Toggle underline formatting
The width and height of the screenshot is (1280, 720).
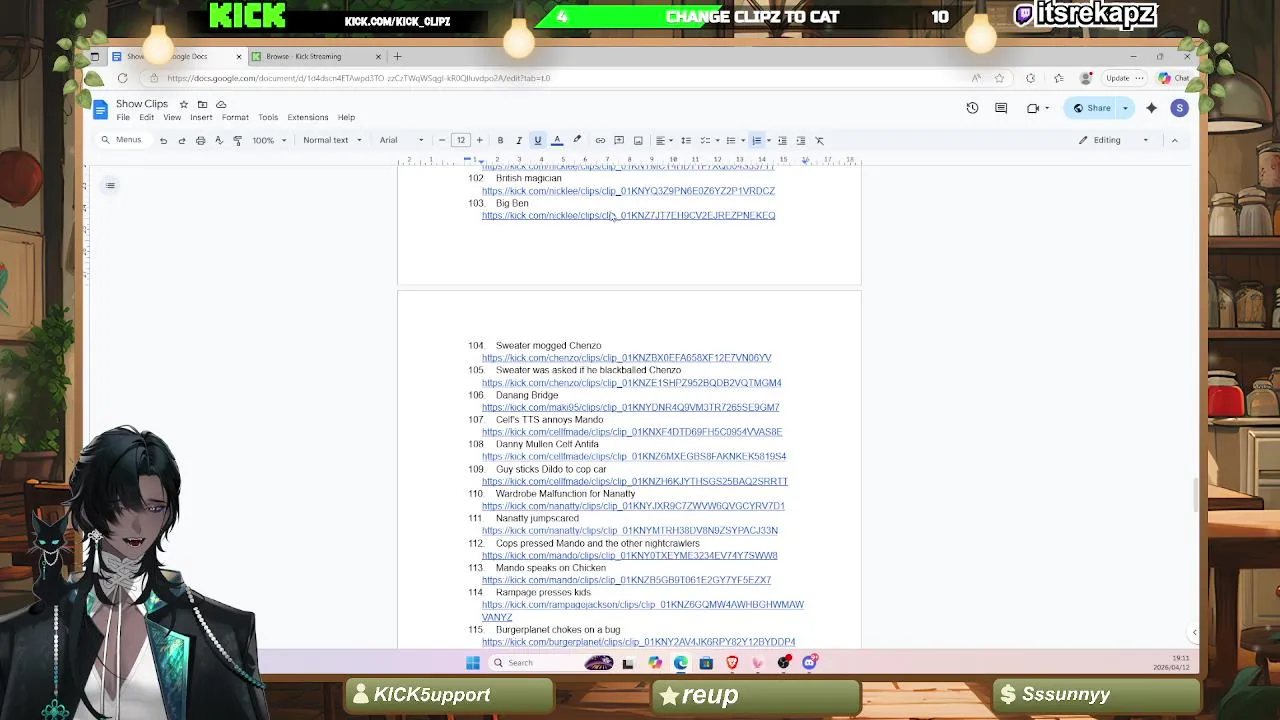[x=537, y=140]
